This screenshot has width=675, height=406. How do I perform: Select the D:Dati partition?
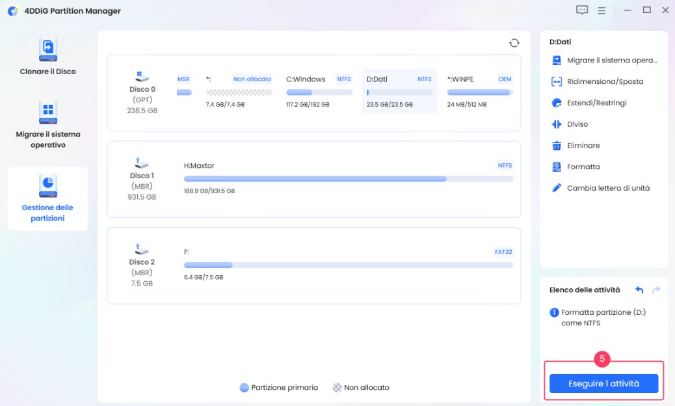pos(399,91)
